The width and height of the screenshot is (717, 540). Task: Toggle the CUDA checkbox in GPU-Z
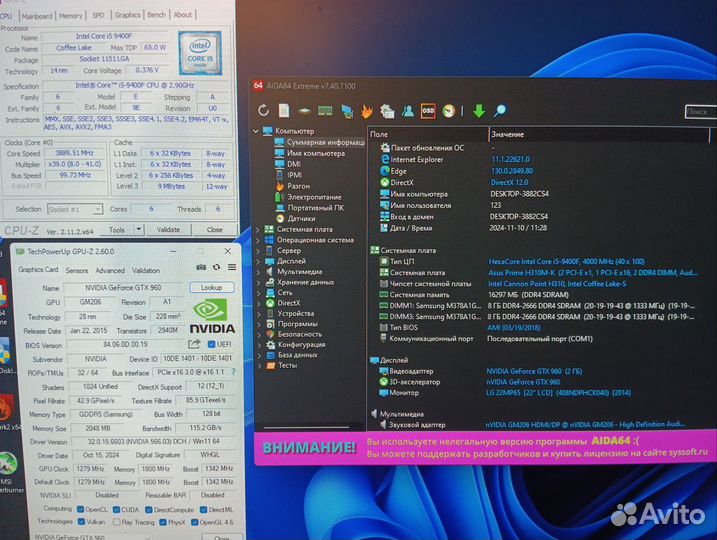pos(116,509)
